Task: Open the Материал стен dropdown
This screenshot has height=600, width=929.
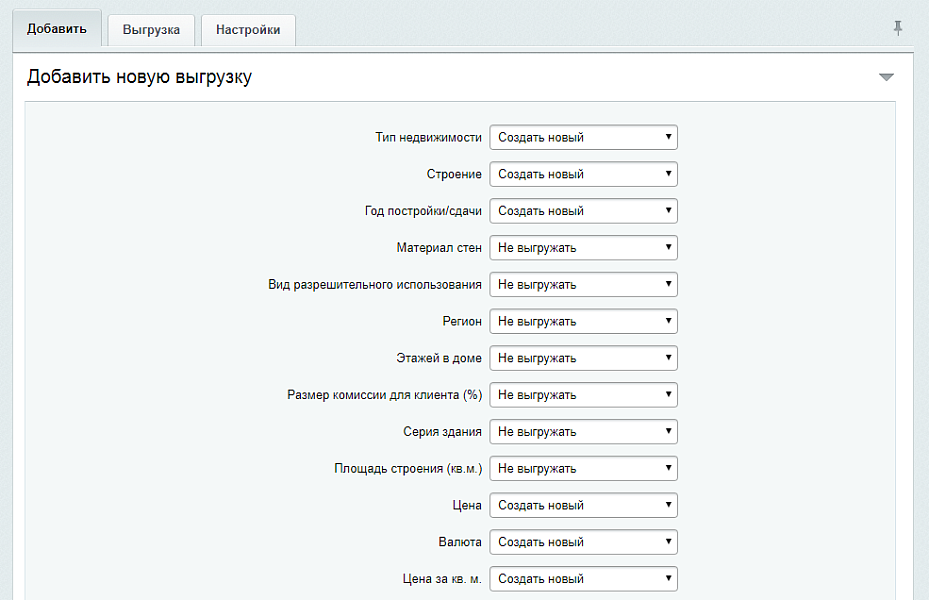Action: coord(583,248)
